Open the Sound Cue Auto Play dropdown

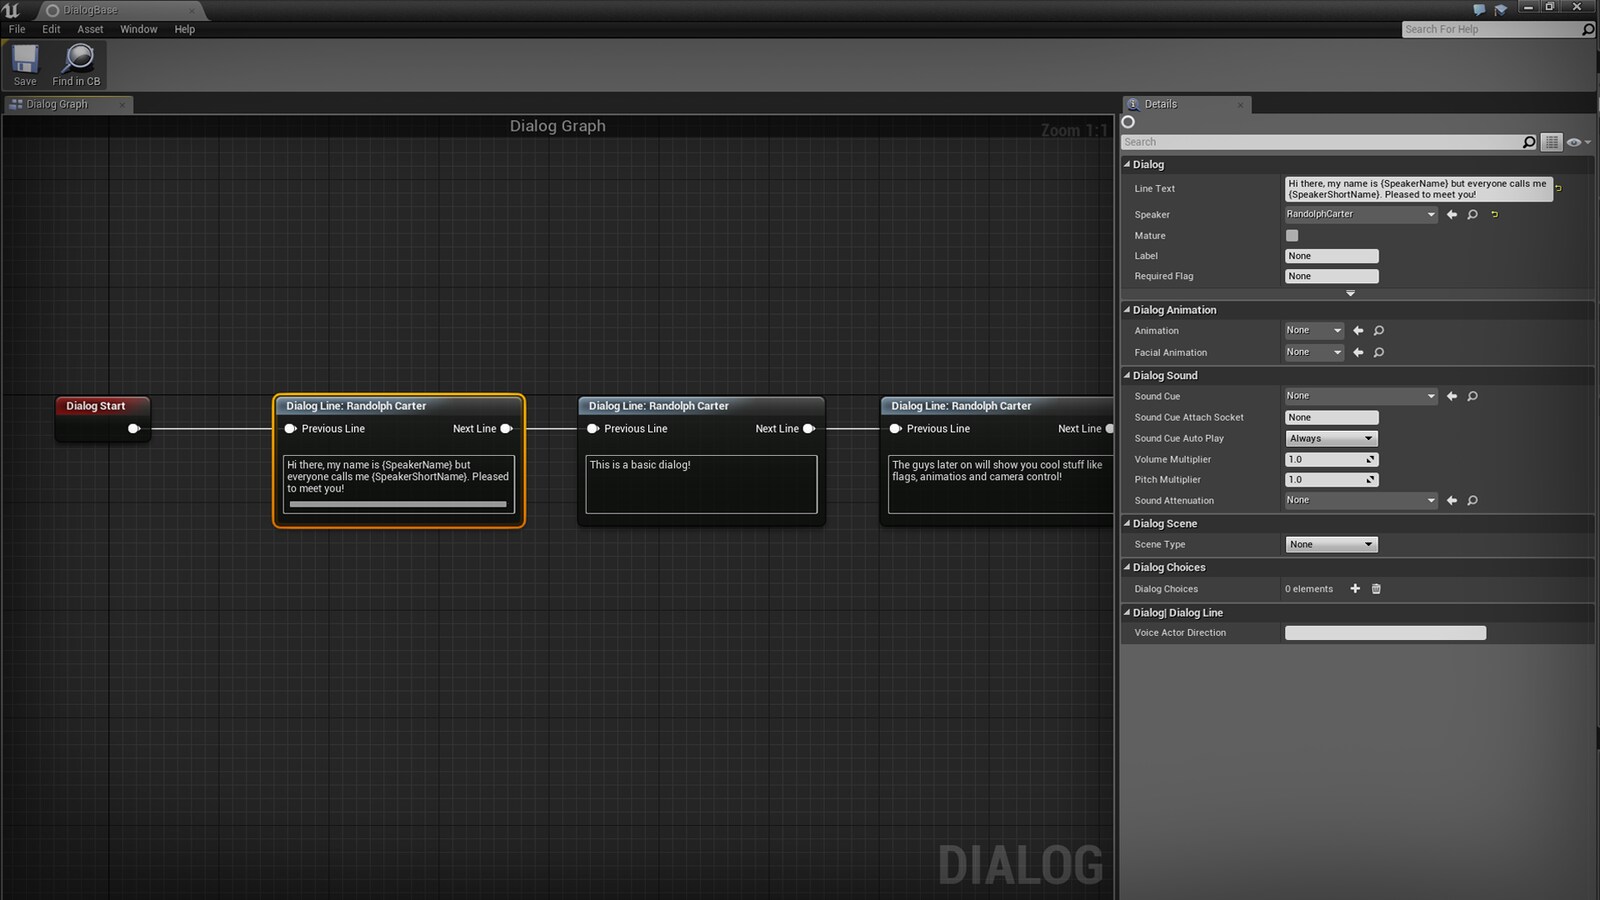coord(1331,438)
